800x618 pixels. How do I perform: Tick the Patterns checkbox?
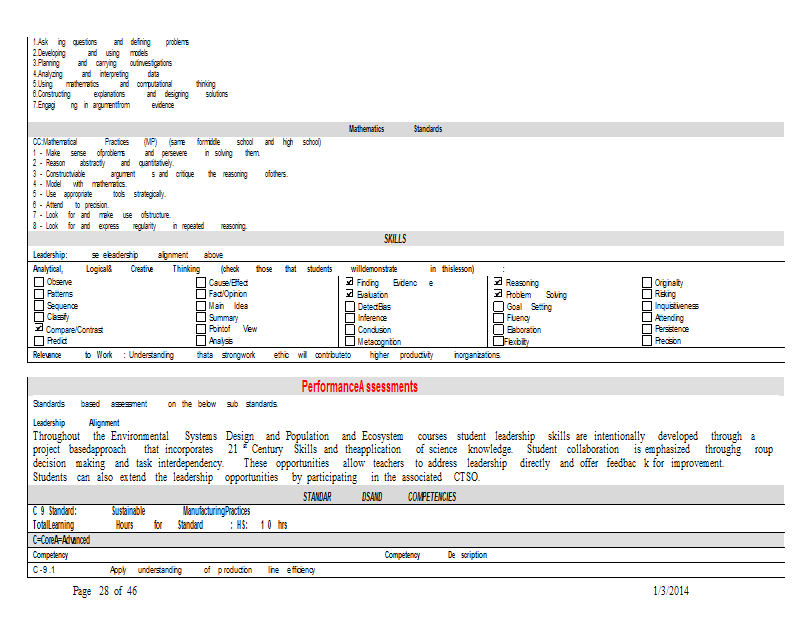pos(39,293)
